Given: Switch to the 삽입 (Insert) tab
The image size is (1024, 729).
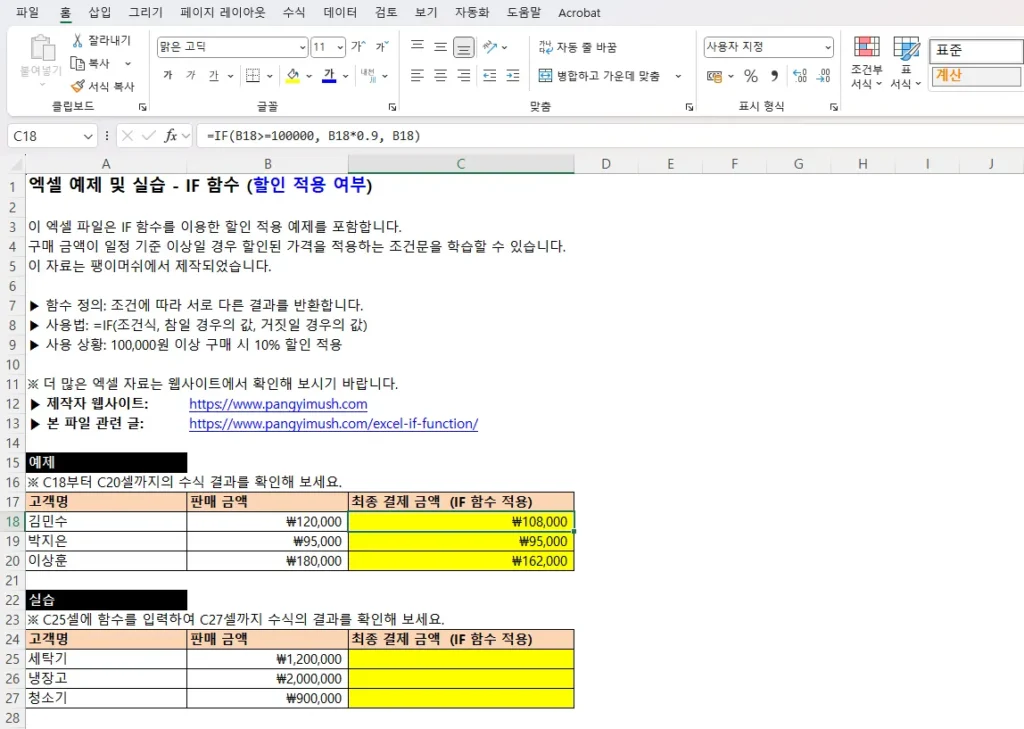Looking at the screenshot, I should pos(100,12).
